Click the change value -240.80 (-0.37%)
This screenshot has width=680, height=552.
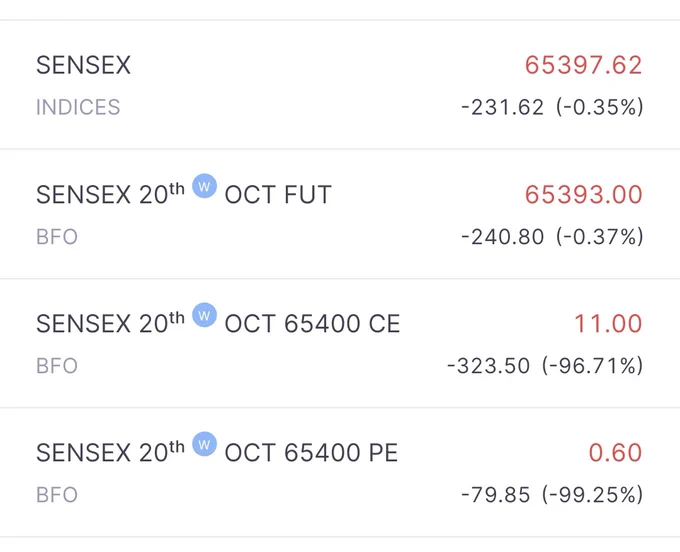[552, 237]
